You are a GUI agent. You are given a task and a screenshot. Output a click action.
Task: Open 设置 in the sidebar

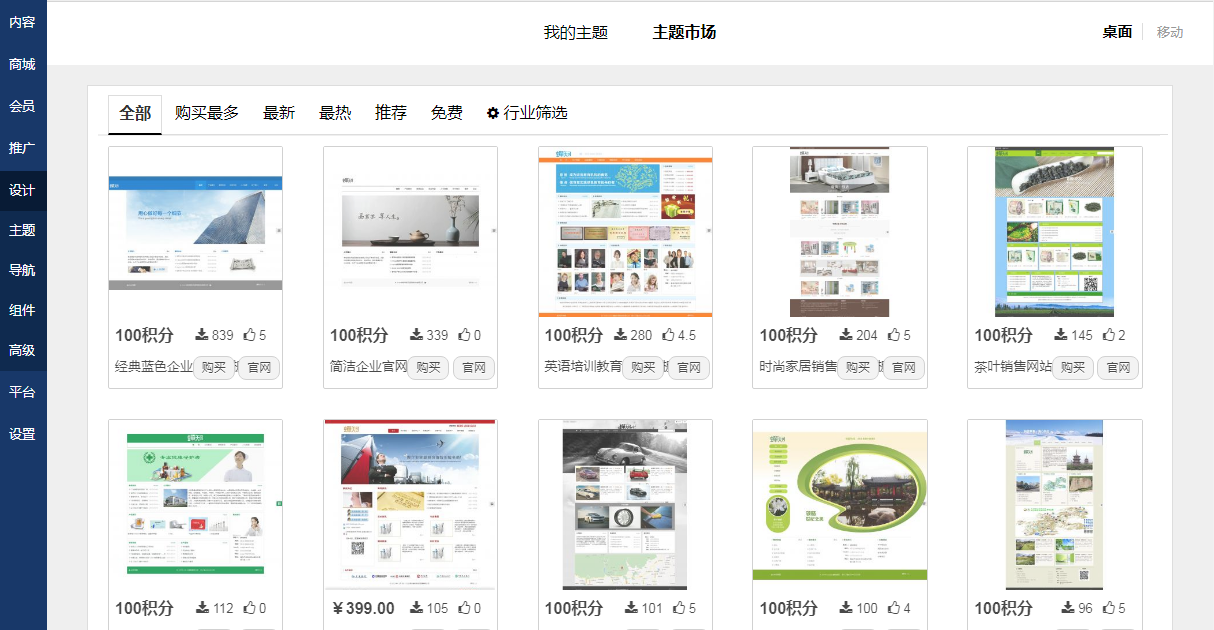[23, 434]
